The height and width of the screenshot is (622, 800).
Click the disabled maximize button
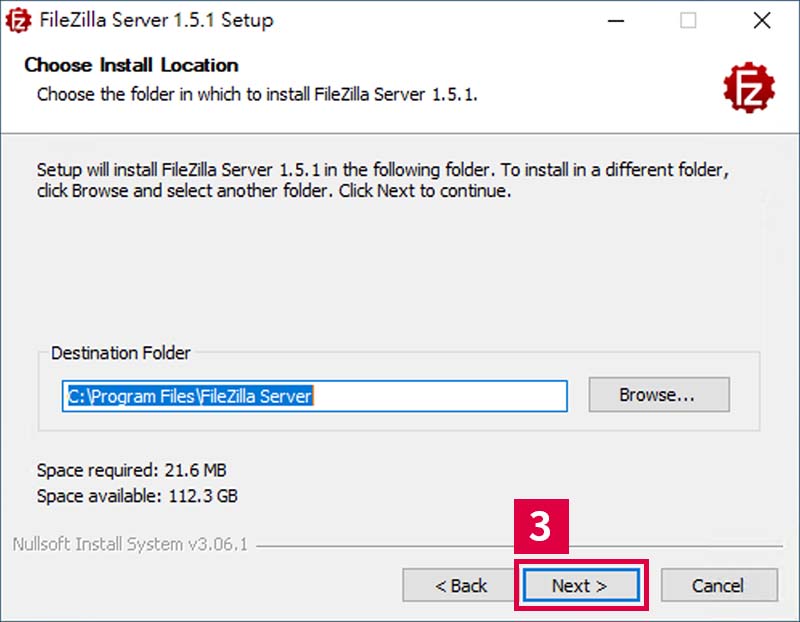pyautogui.click(x=688, y=21)
